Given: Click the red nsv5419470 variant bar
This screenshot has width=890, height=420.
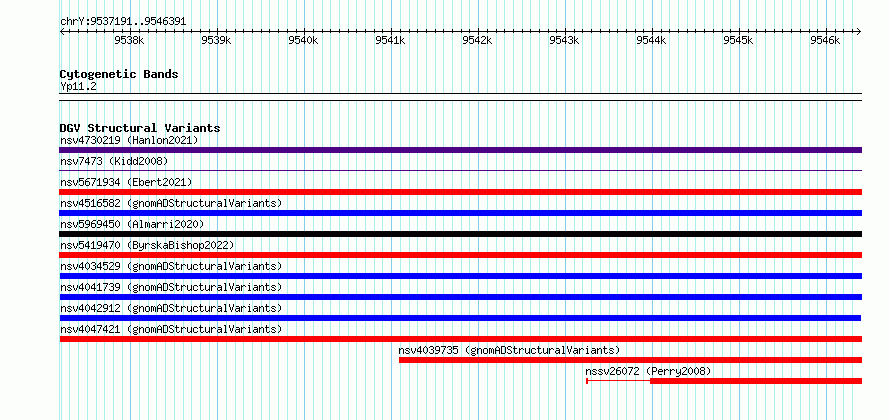Looking at the screenshot, I should point(460,255).
